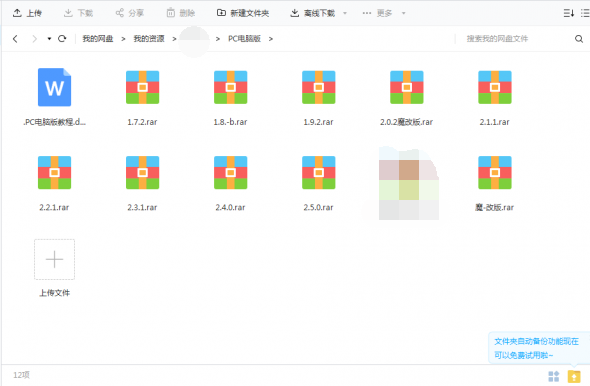Viewport: 590px width, 386px height.
Task: Create a folder with 新建文件夹
Action: [x=243, y=13]
